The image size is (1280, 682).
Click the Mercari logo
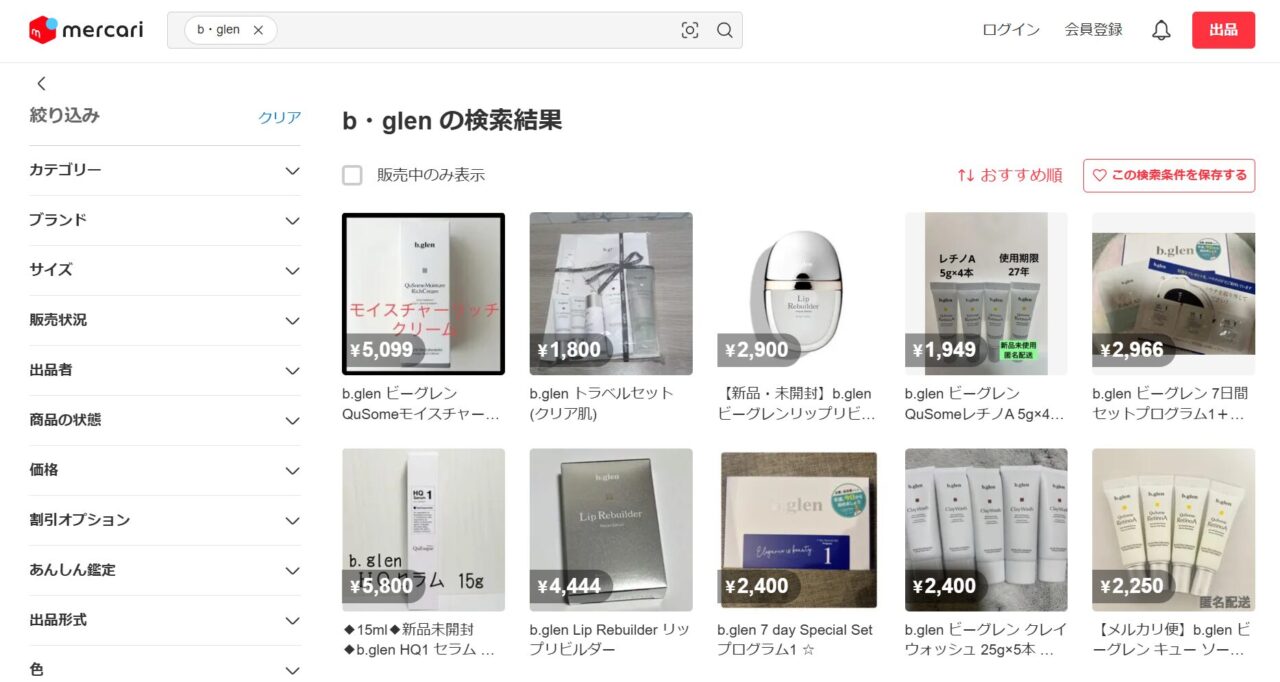point(86,30)
